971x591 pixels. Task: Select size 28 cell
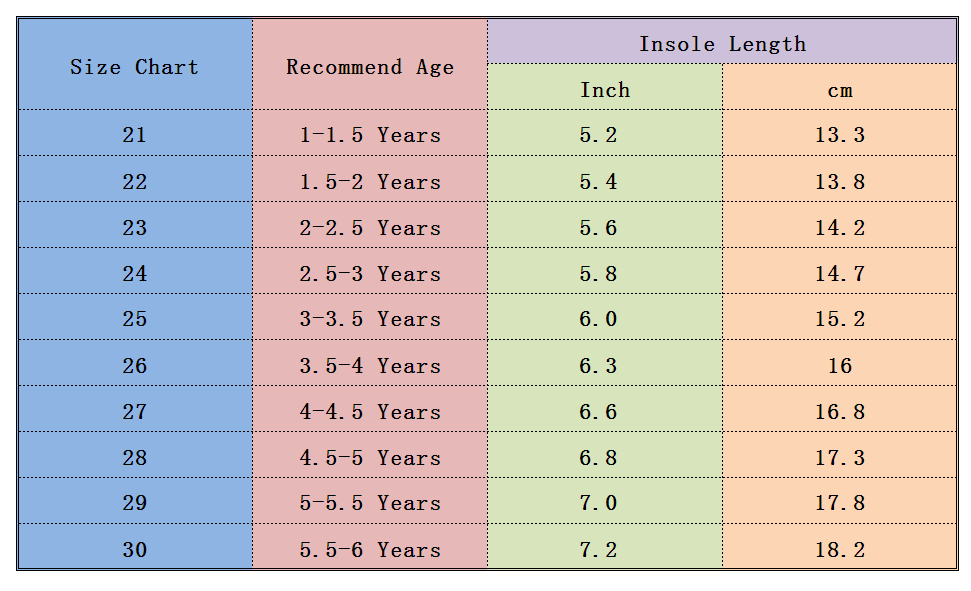point(135,458)
